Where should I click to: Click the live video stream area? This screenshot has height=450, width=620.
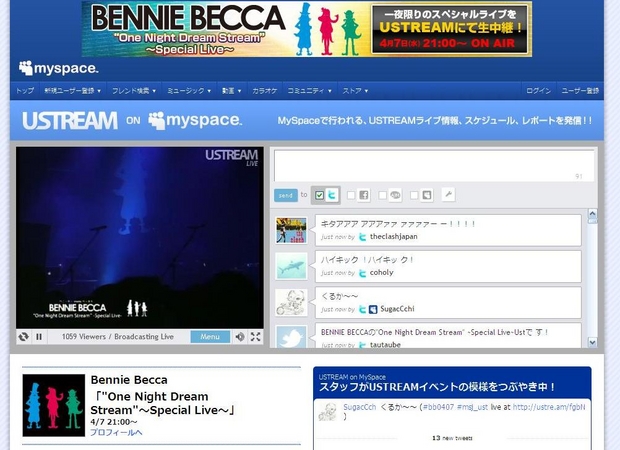coord(140,238)
